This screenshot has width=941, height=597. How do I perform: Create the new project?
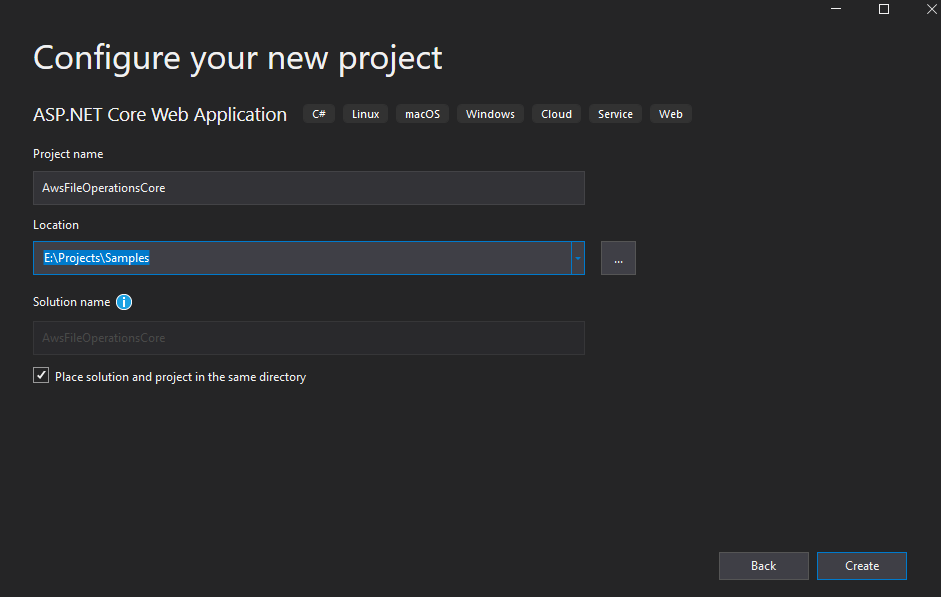click(862, 566)
